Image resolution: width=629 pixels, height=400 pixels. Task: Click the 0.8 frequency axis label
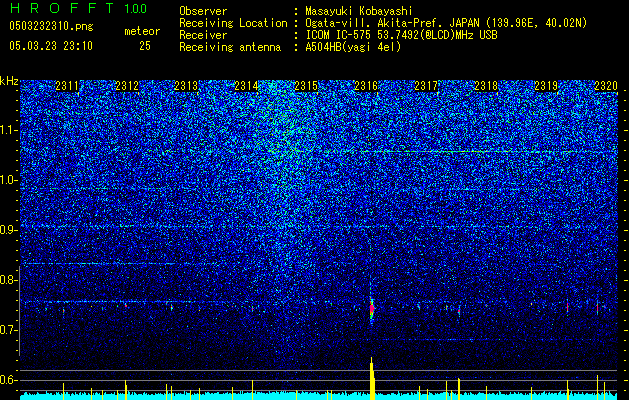point(9,280)
